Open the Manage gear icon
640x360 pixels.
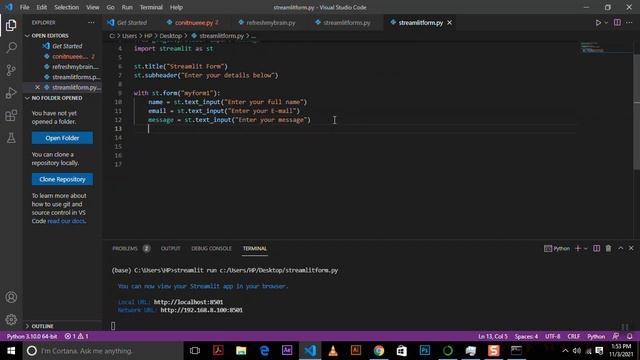[x=11, y=320]
